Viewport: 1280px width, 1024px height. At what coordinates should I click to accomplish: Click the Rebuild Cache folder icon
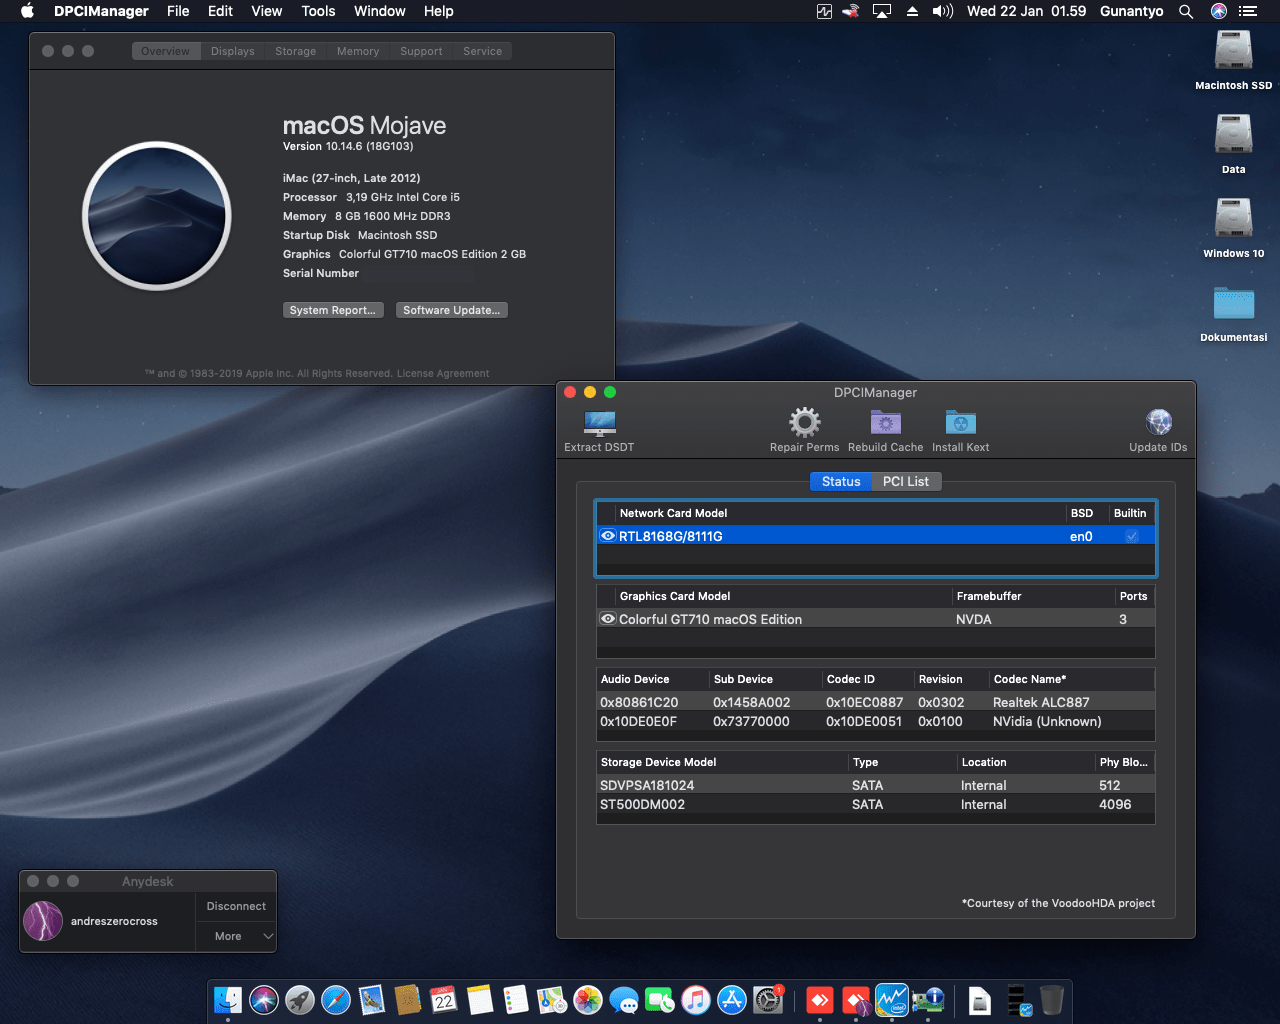pos(884,423)
